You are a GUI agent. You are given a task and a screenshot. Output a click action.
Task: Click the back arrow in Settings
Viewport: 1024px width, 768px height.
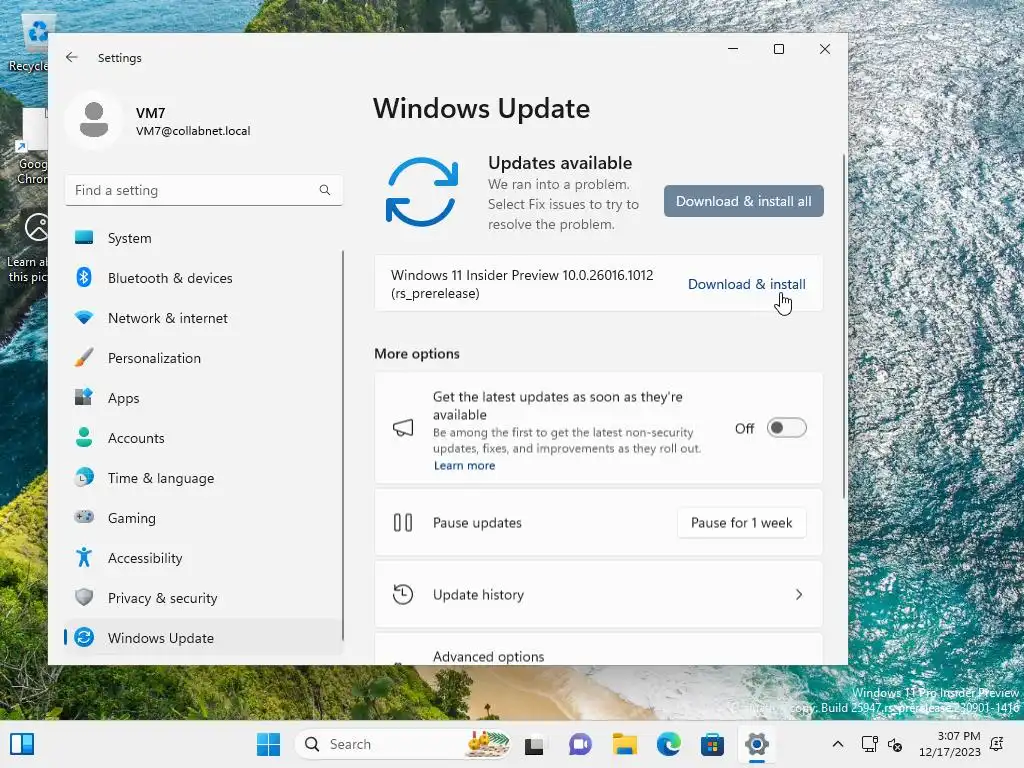pyautogui.click(x=72, y=57)
